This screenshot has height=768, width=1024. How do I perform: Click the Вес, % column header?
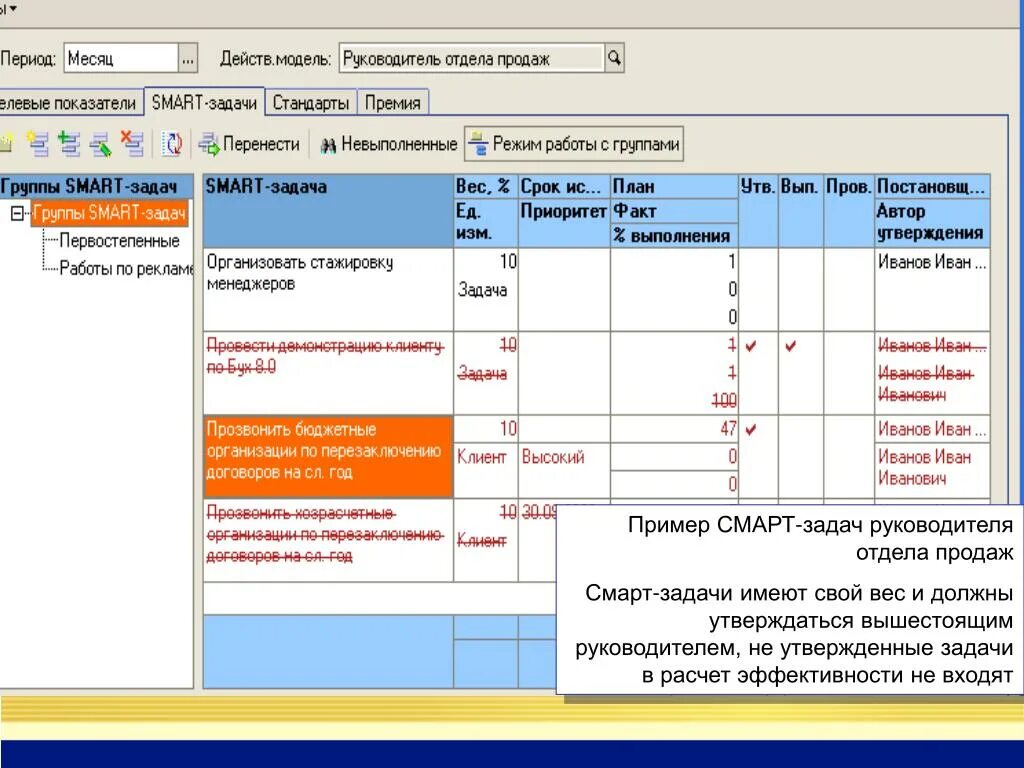pyautogui.click(x=485, y=186)
